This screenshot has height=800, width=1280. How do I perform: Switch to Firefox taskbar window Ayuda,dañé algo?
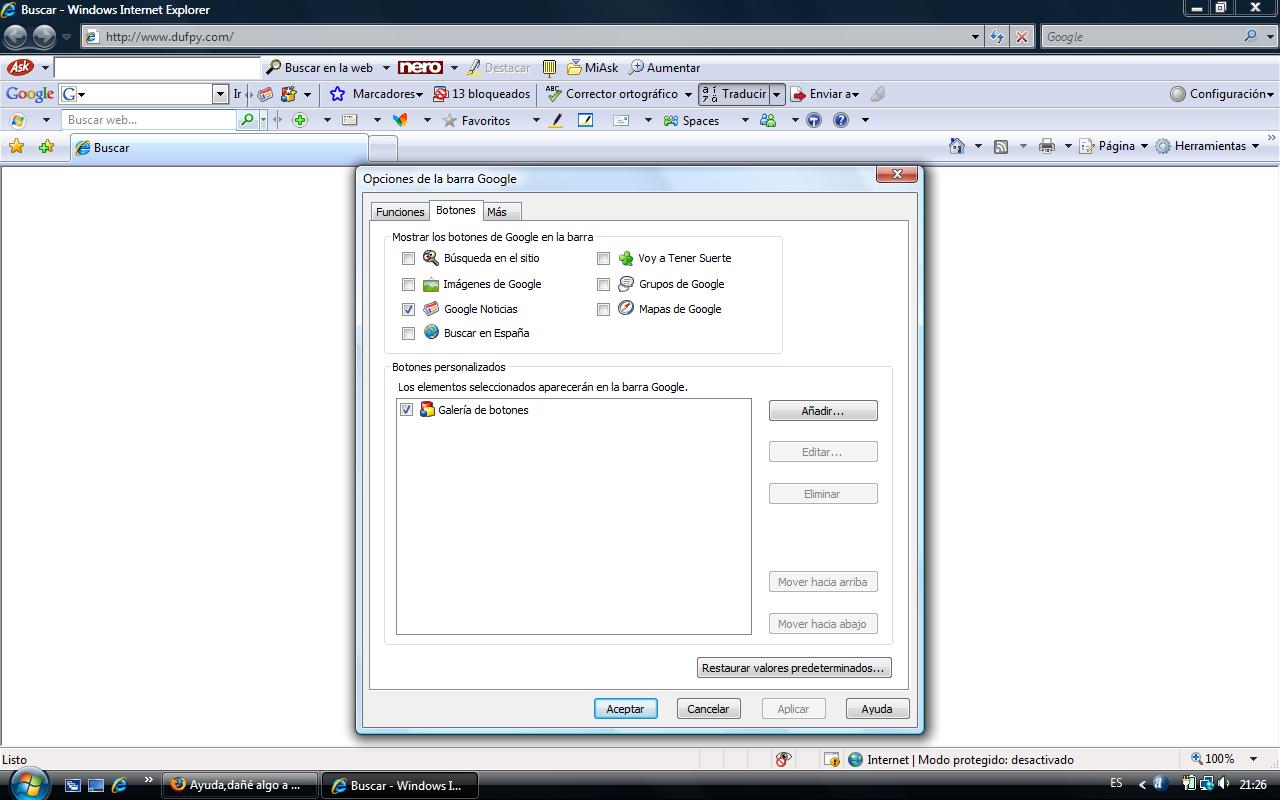(240, 785)
